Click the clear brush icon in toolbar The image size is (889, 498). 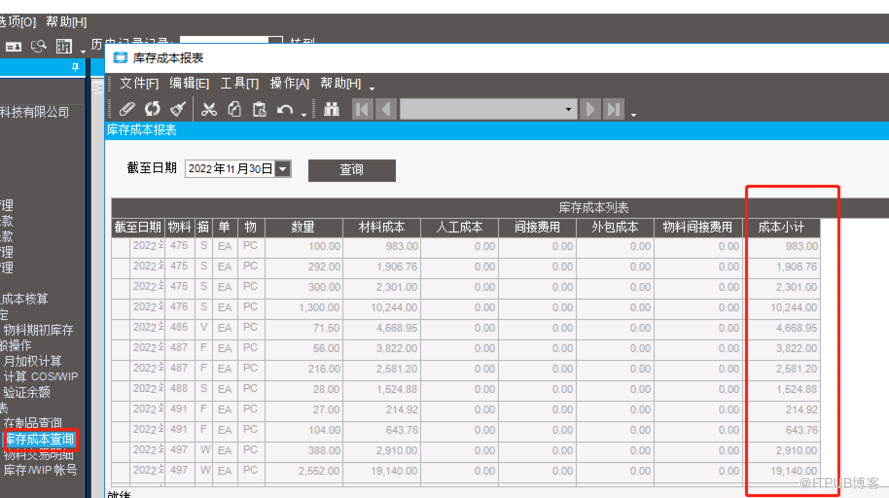click(177, 109)
